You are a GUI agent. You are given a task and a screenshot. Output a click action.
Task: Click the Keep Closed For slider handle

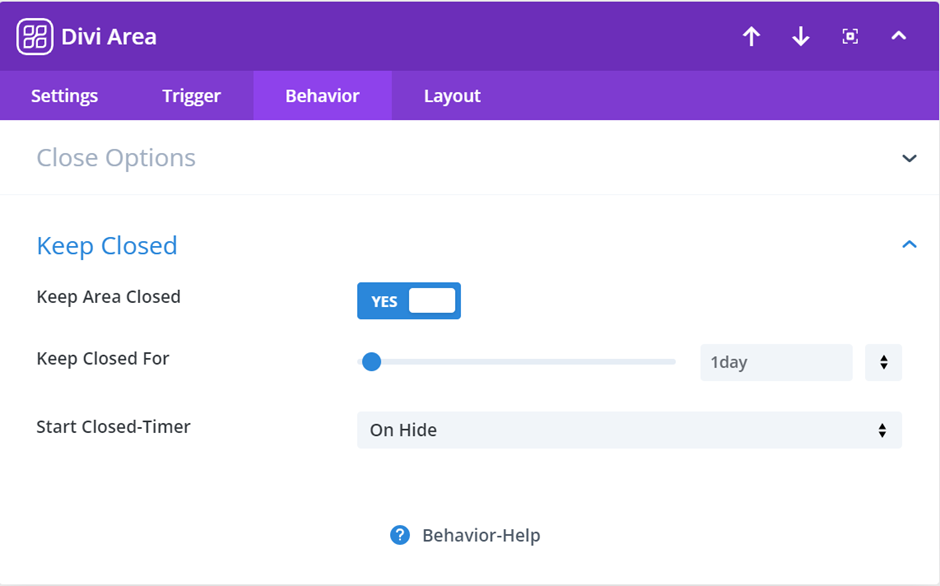(x=372, y=362)
